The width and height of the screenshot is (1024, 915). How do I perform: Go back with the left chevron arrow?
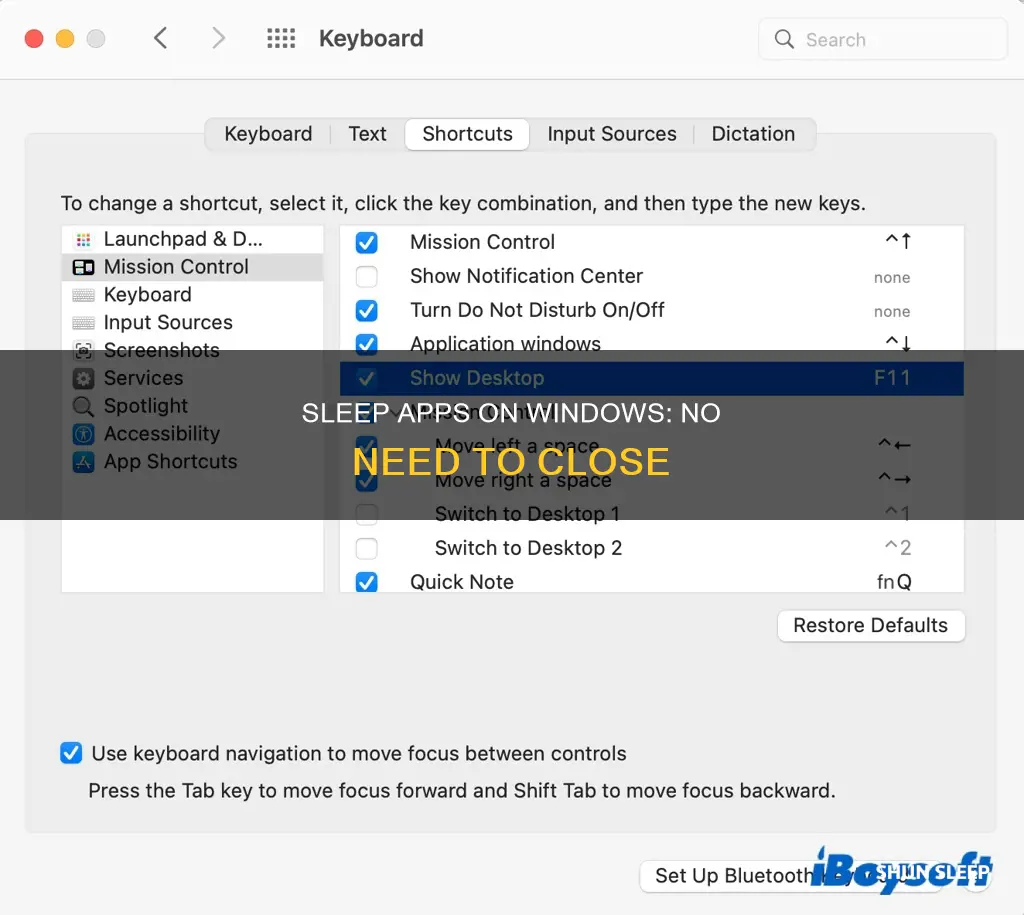pos(161,39)
